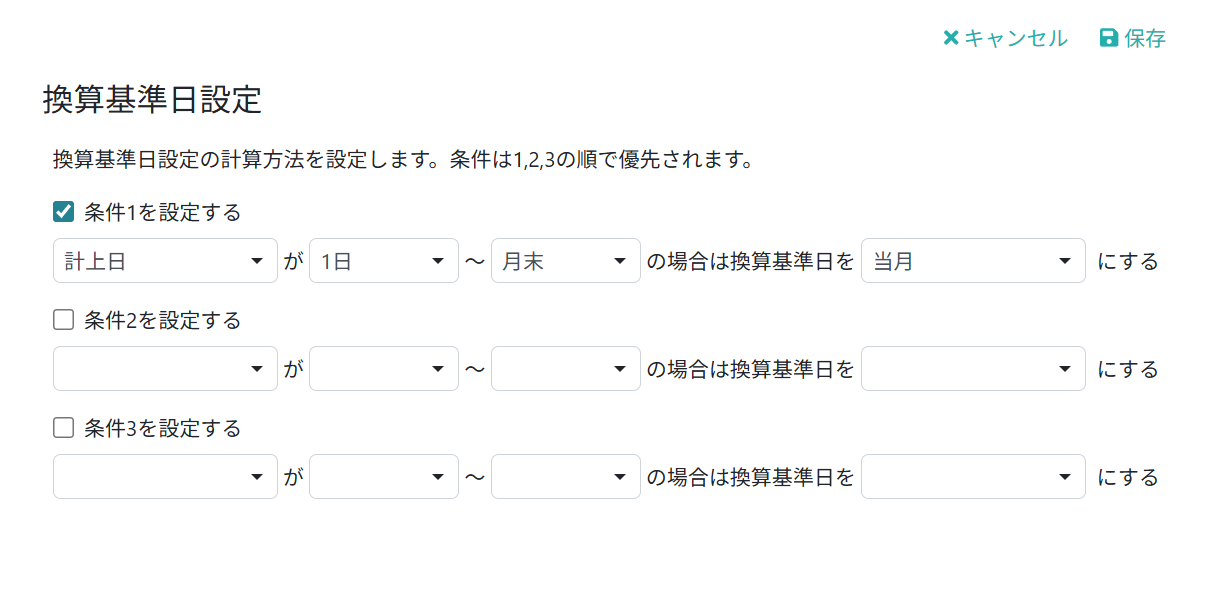Click the 保存 button text

(1145, 38)
